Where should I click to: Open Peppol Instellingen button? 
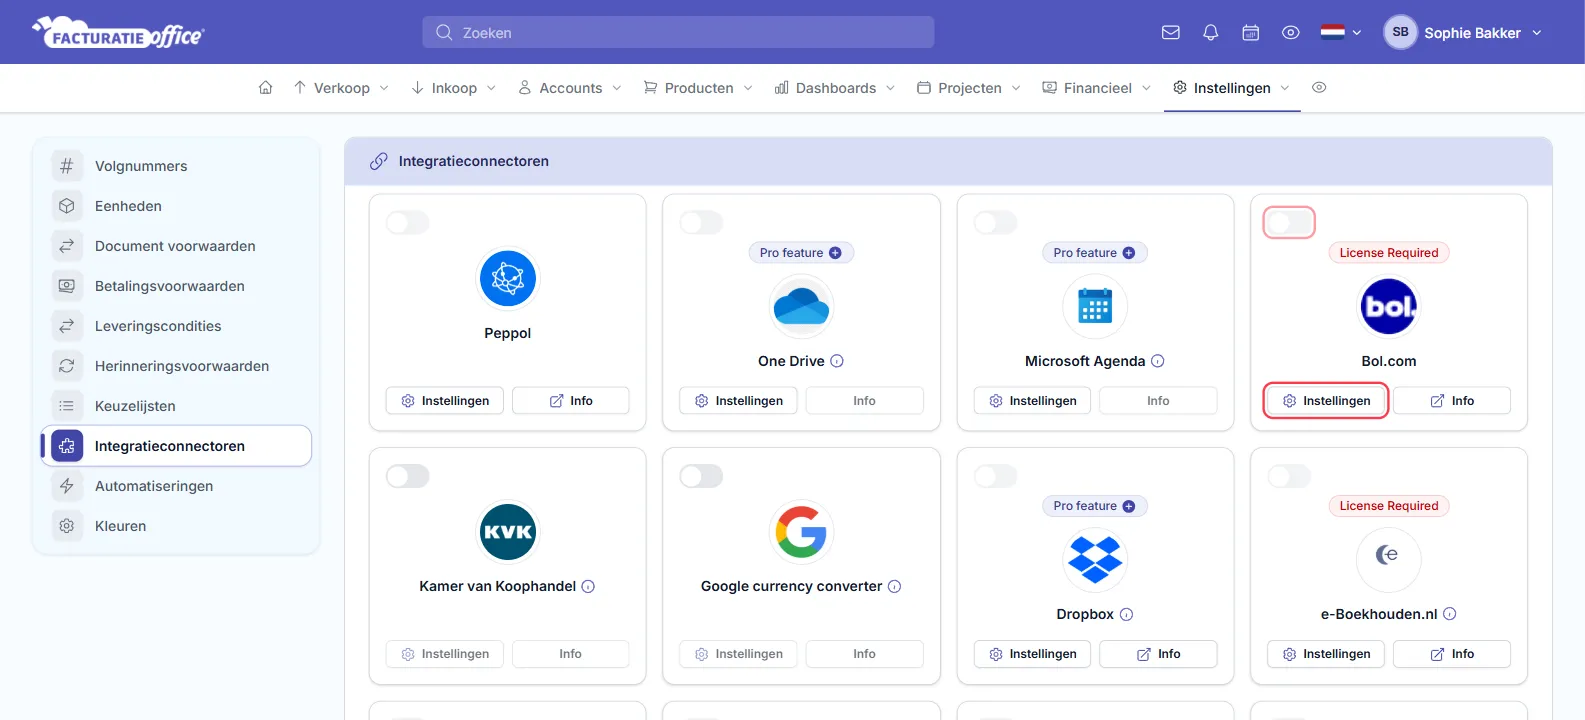coord(445,401)
